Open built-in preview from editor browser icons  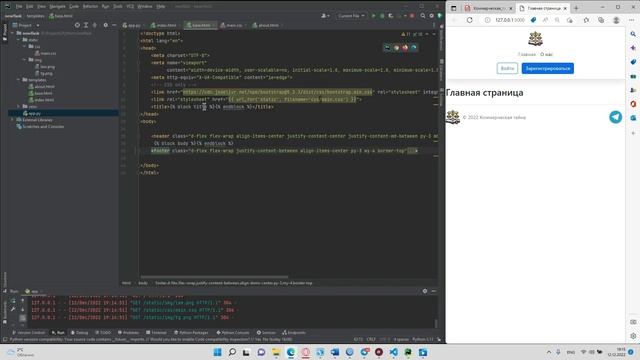click(x=387, y=48)
